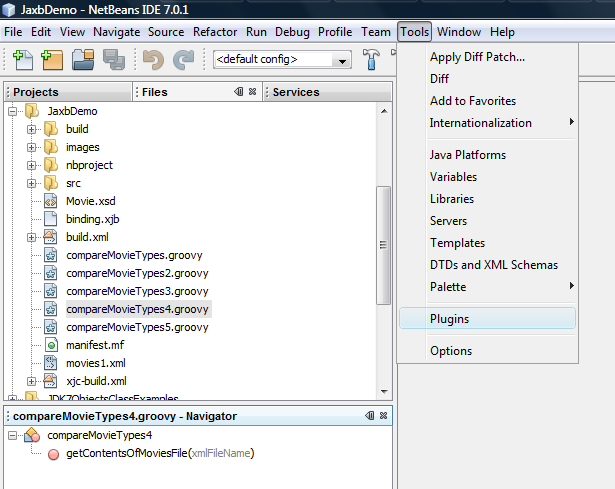Click the Save All toolbar icon
The width and height of the screenshot is (615, 489).
point(114,60)
